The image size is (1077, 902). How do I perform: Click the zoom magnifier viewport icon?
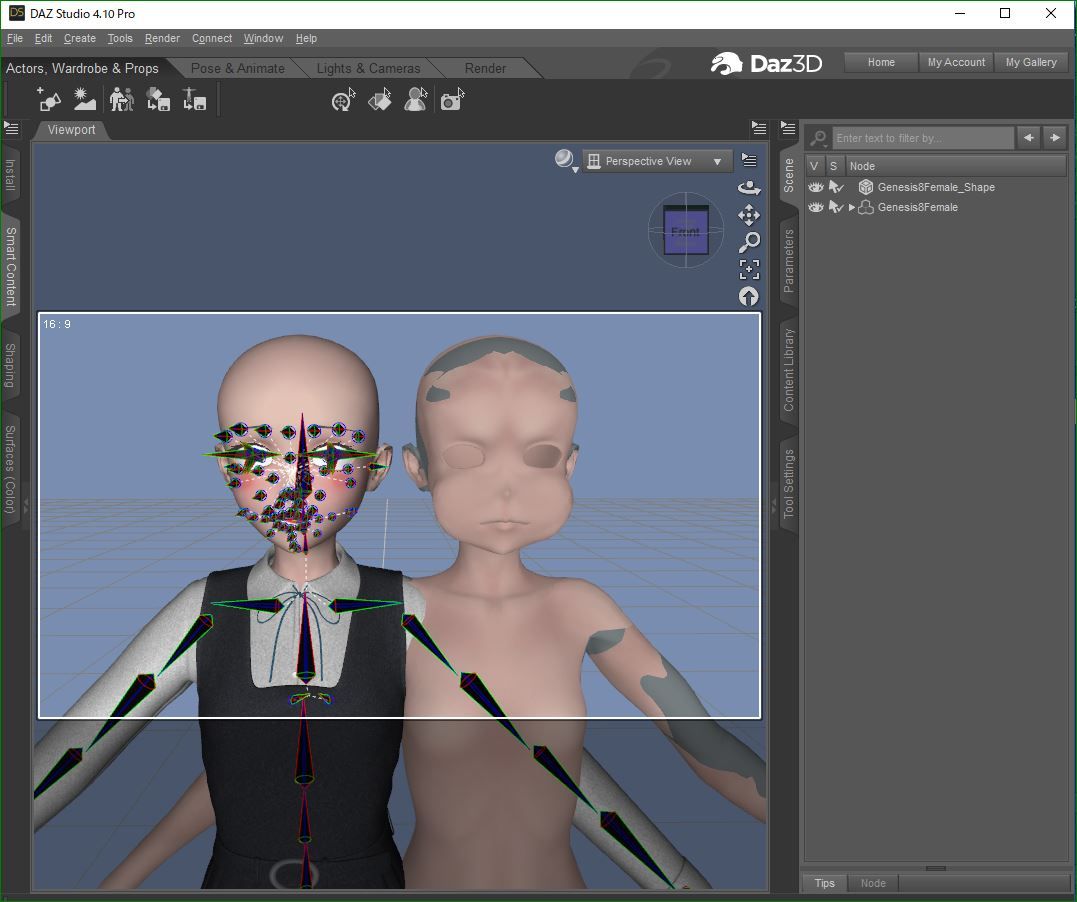coord(749,242)
